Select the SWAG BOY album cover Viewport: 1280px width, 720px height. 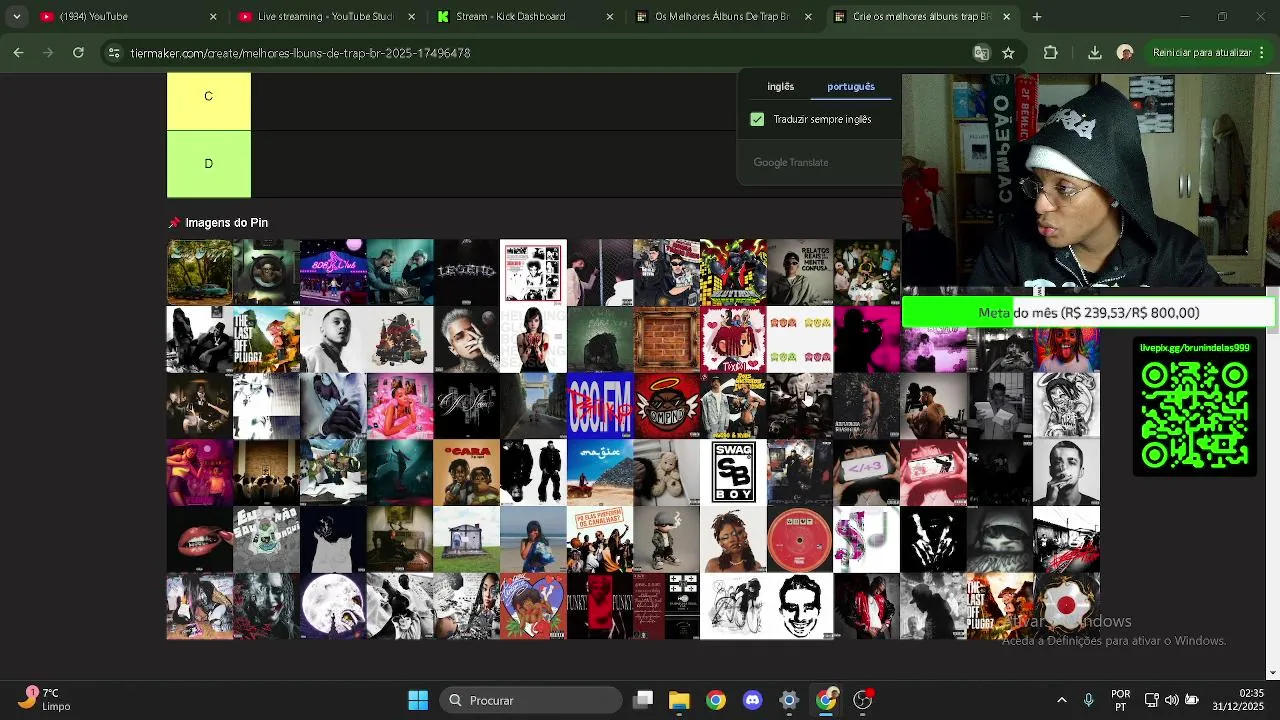[733, 472]
